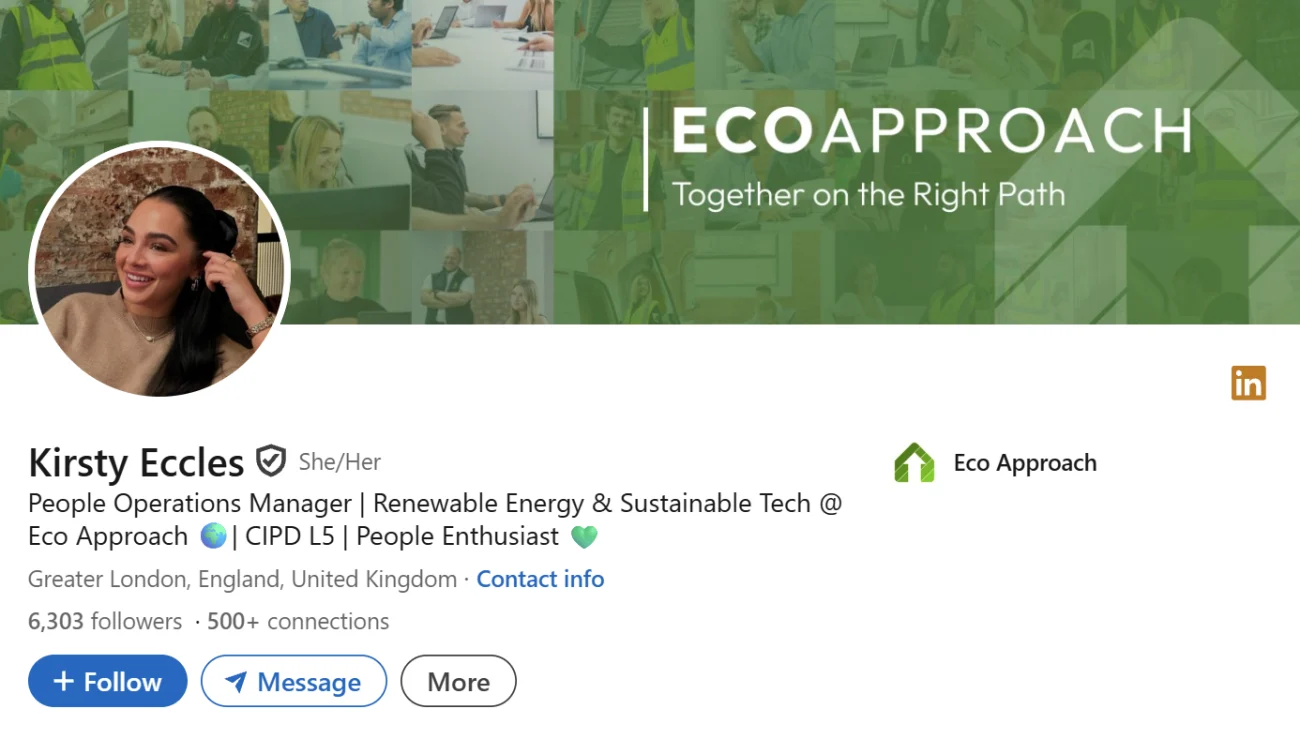Click the Greater London location text
The image size is (1300, 739).
[x=242, y=579]
